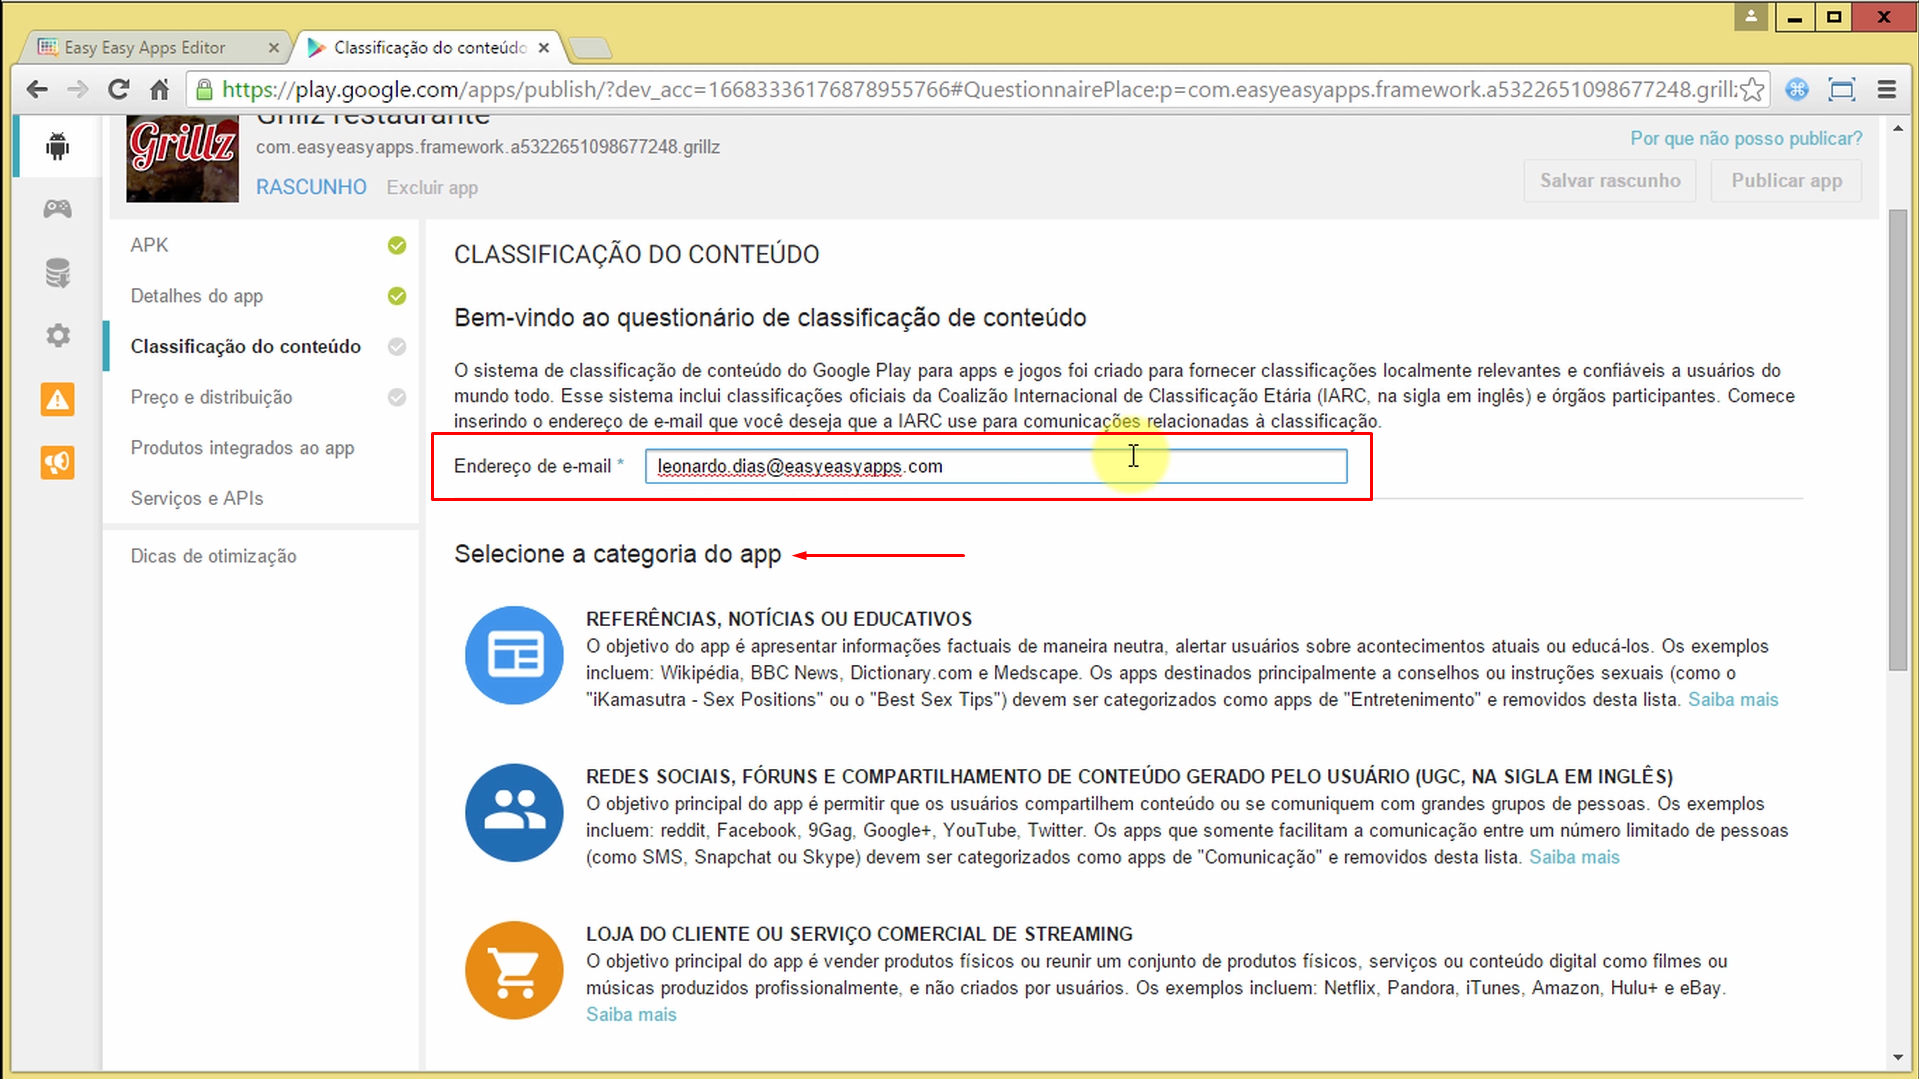
Task: Open order management via coins icon
Action: (x=57, y=272)
